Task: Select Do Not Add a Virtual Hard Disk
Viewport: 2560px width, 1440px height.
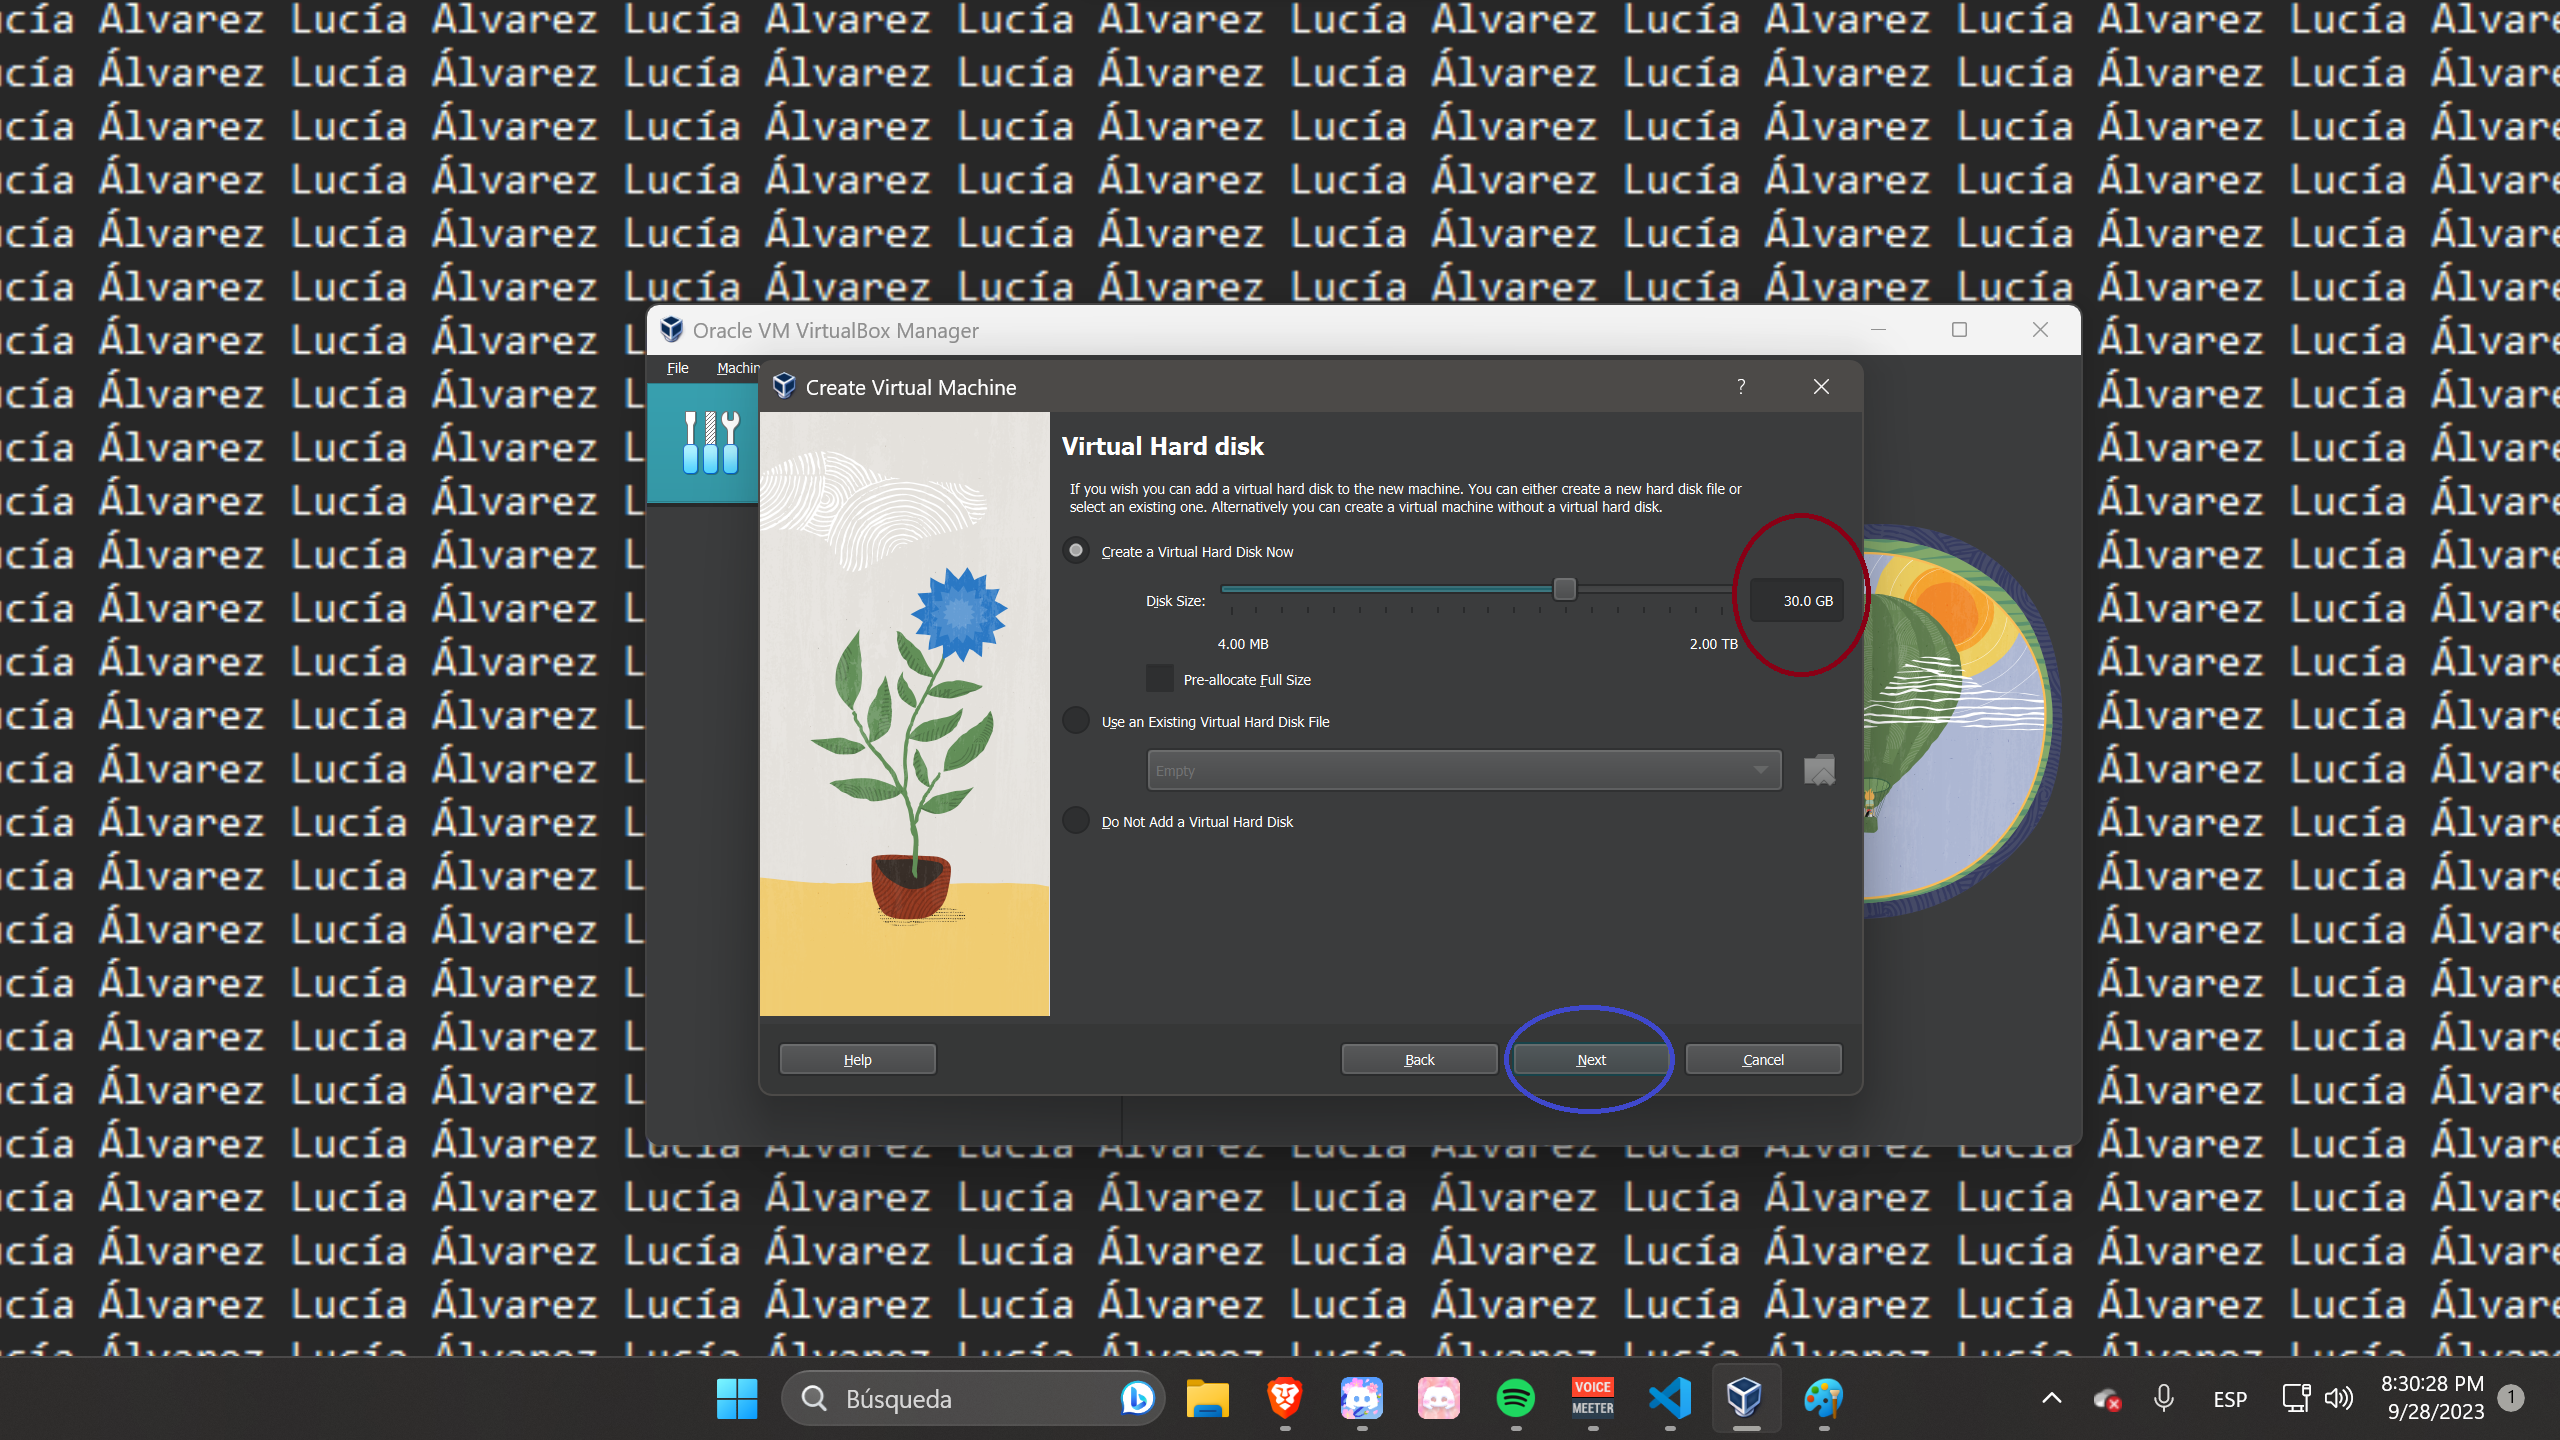Action: point(1078,821)
